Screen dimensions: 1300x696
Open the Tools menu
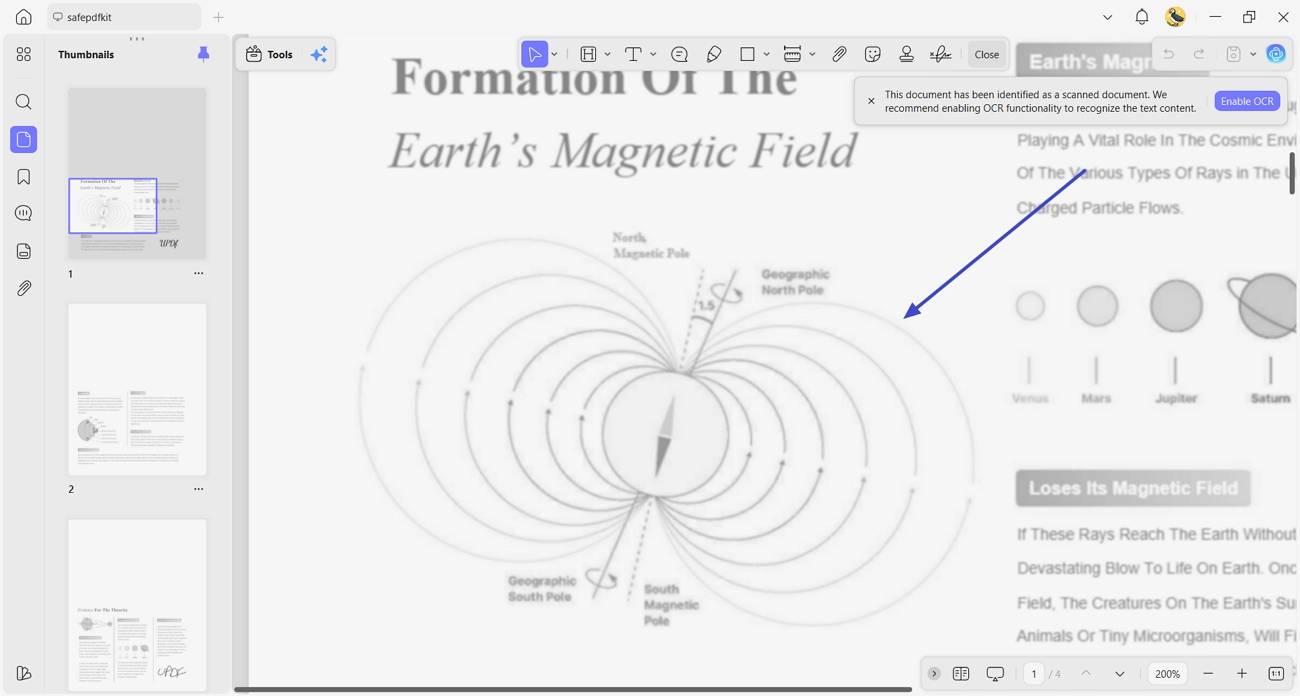[270, 55]
